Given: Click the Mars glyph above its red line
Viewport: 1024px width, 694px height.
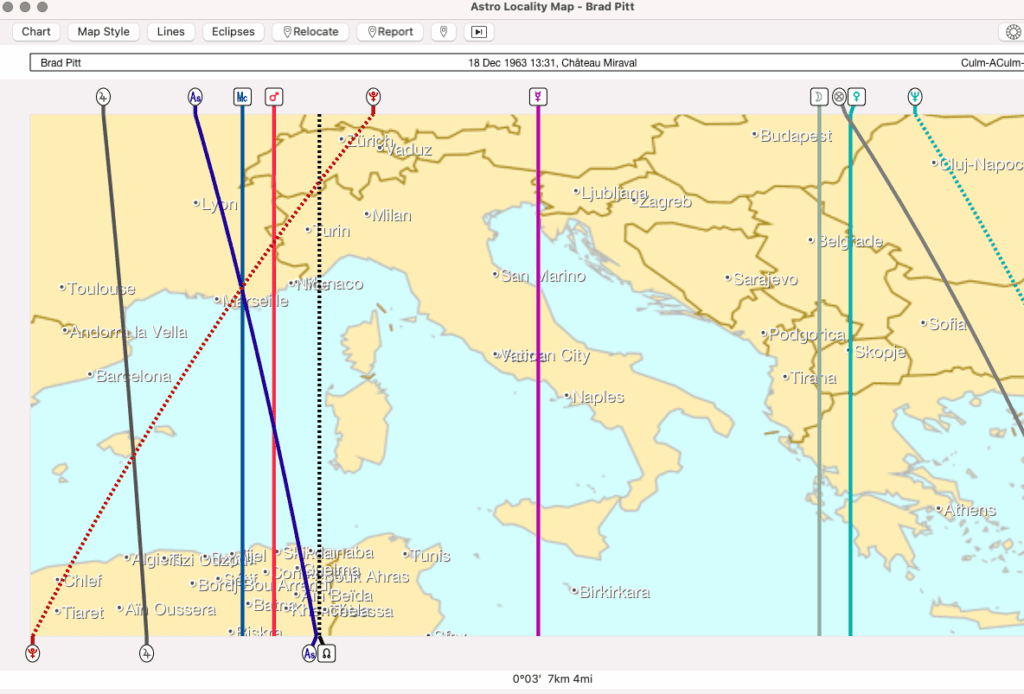Looking at the screenshot, I should point(273,97).
